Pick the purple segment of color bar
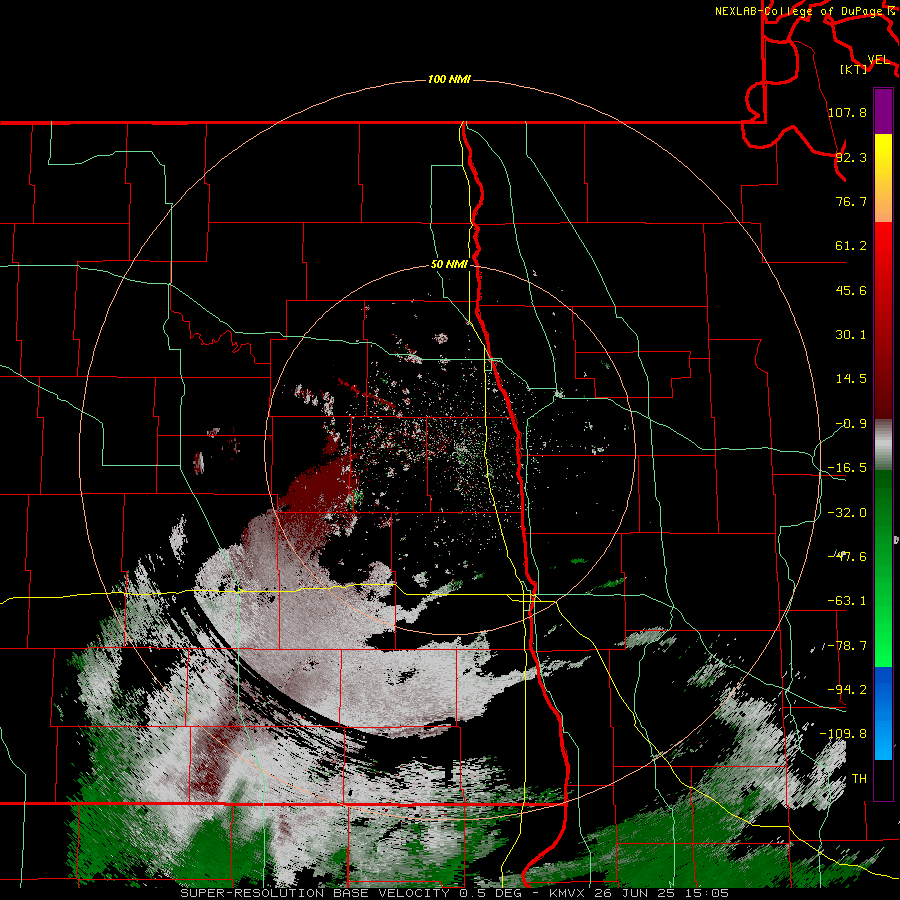 pyautogui.click(x=883, y=111)
